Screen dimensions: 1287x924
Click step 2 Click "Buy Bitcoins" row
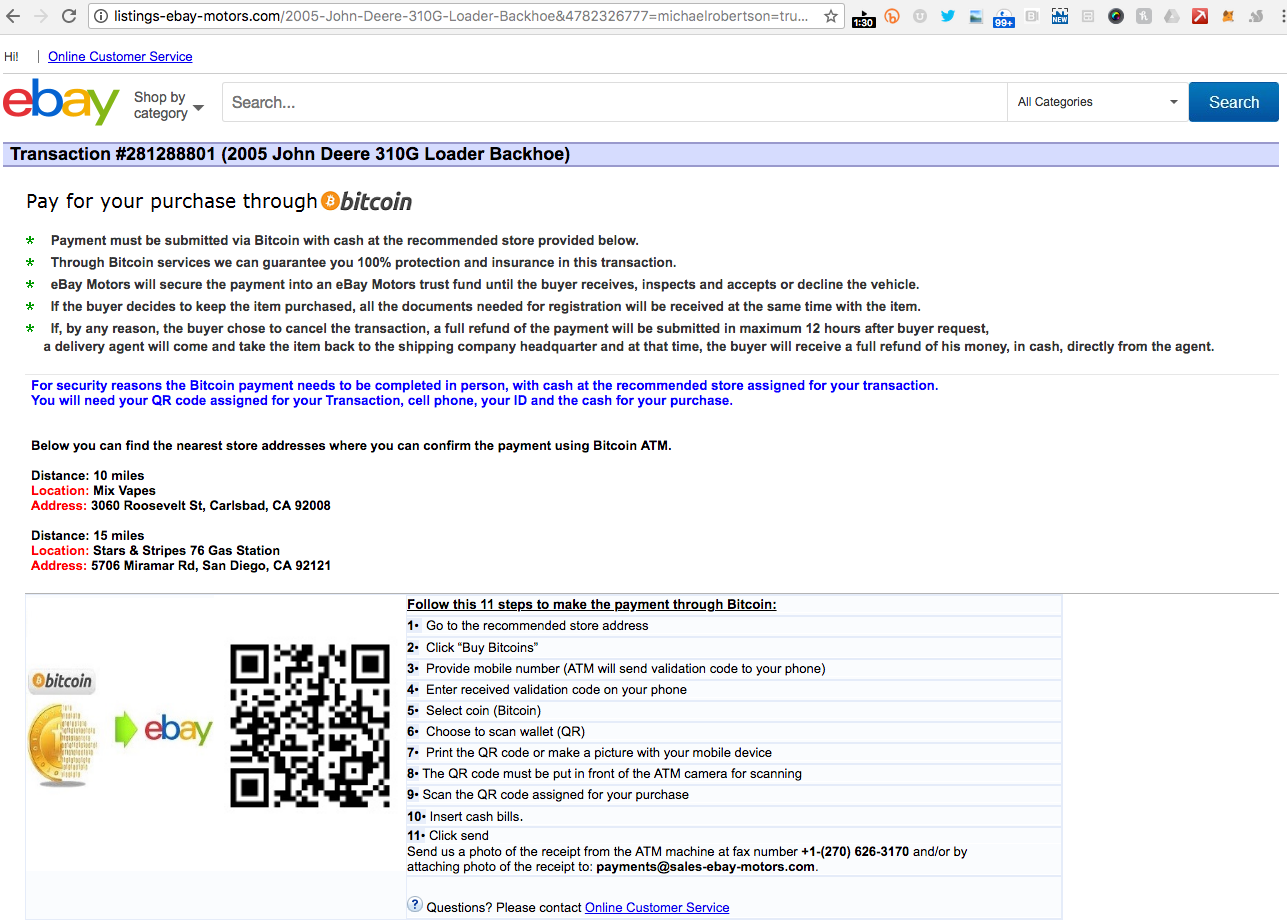click(733, 647)
